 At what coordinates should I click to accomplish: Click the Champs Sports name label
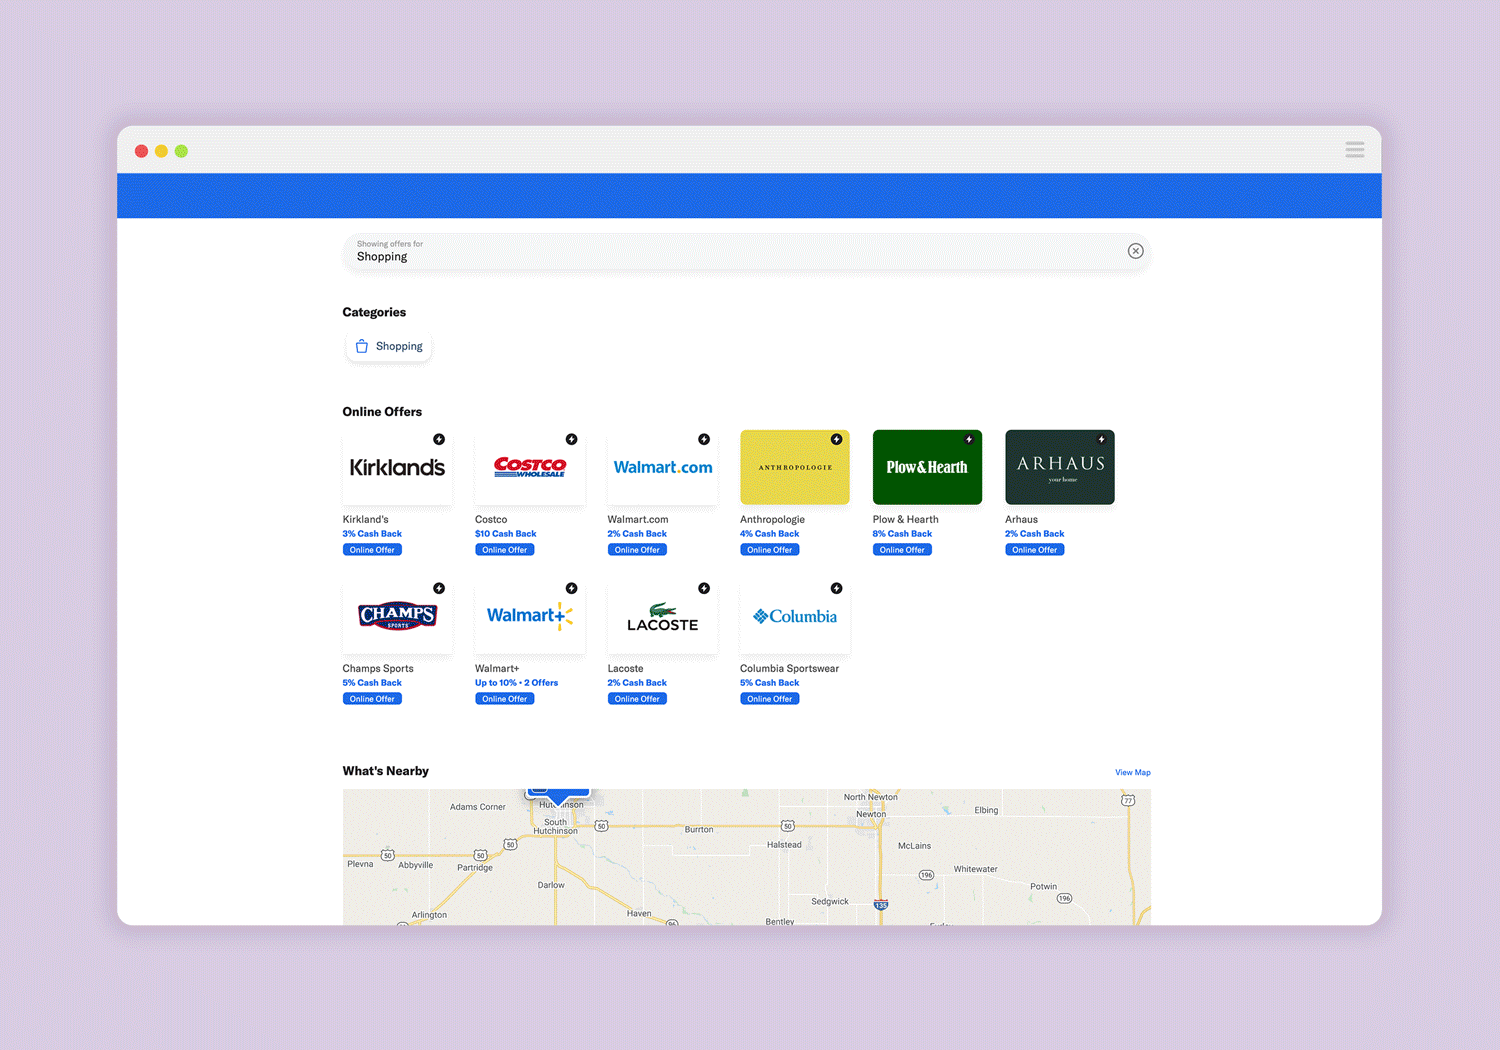pos(378,669)
